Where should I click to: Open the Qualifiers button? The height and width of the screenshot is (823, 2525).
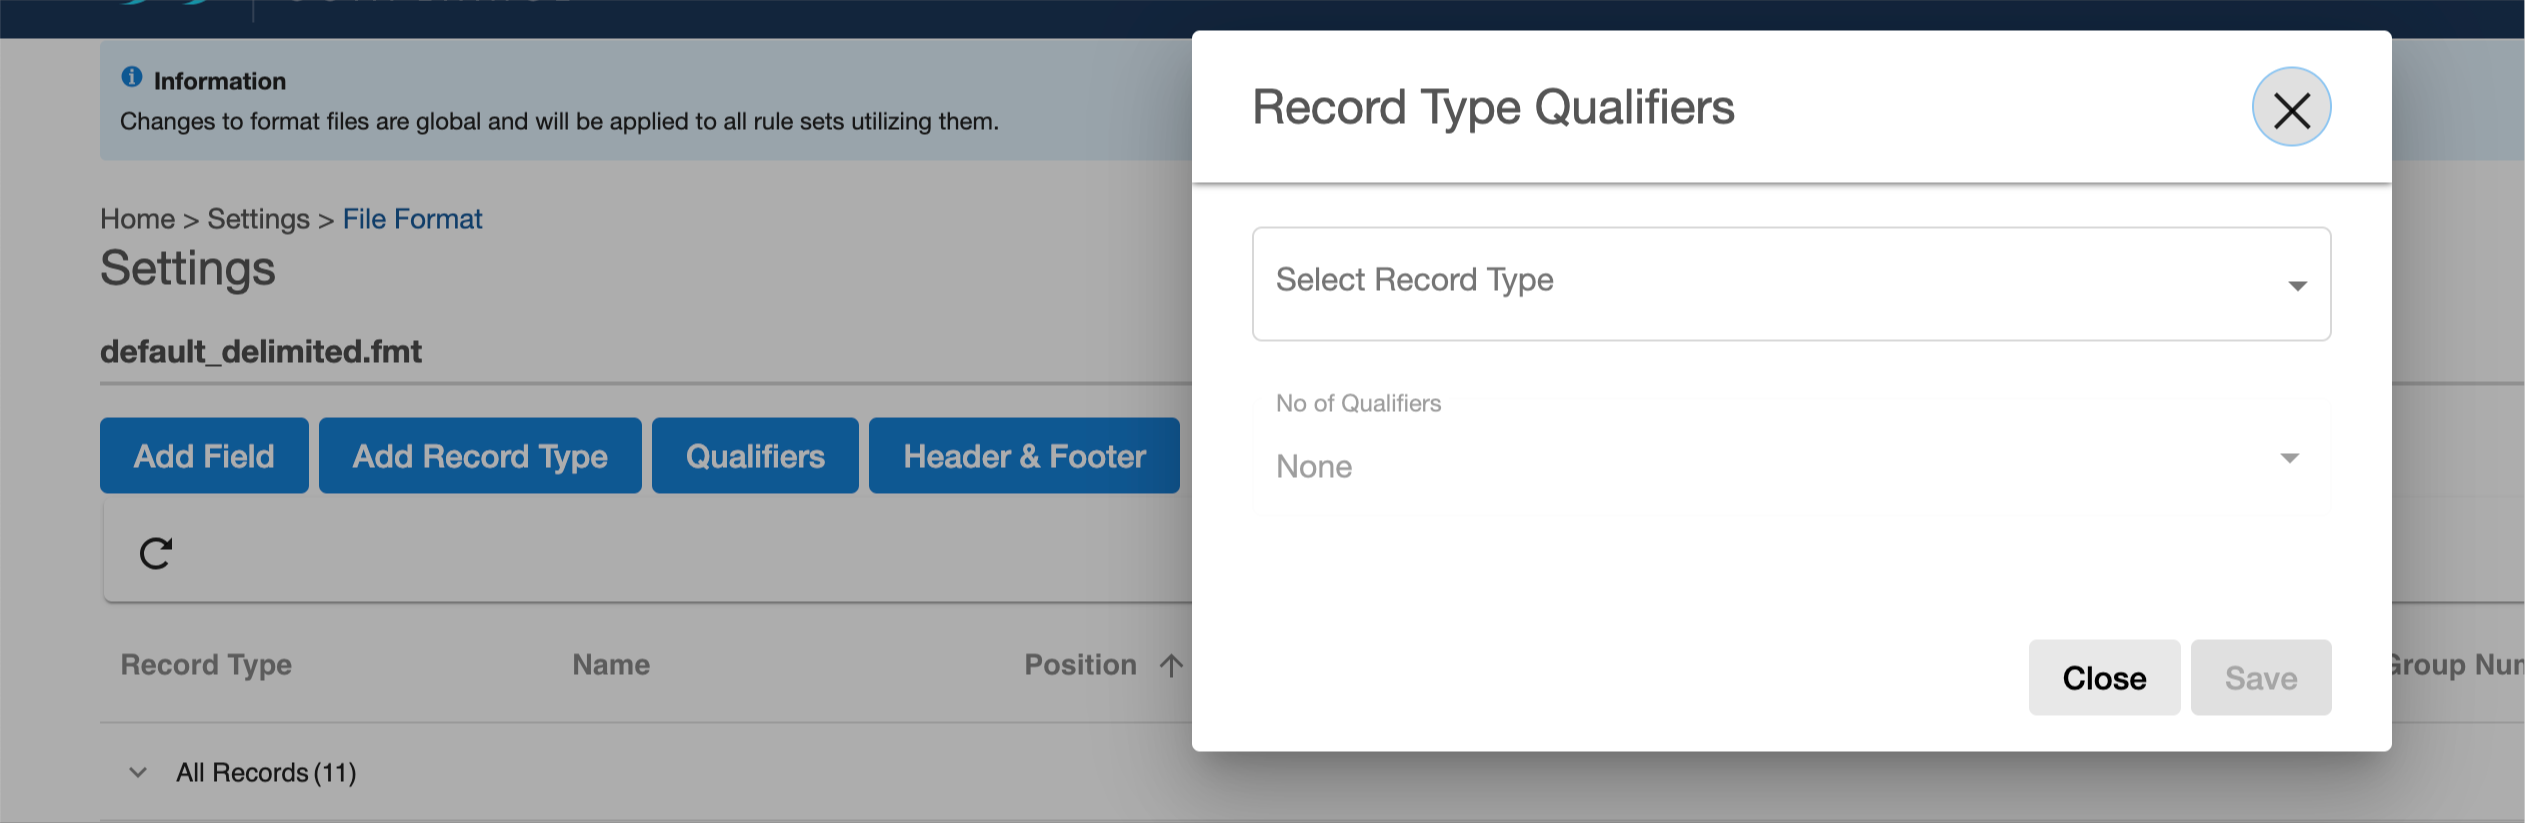[755, 456]
